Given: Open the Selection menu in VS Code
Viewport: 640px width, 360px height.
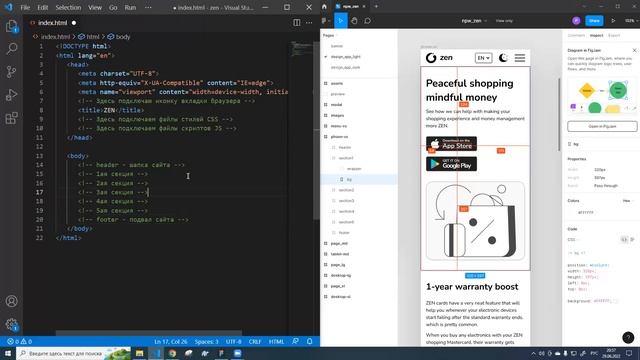Looking at the screenshot, I should 68,7.
